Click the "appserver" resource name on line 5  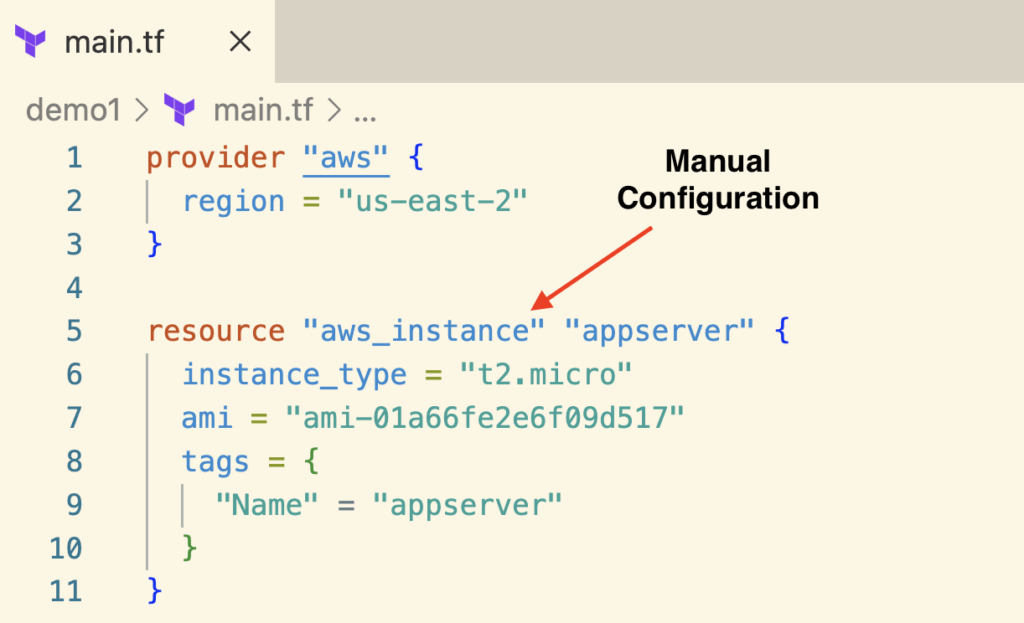tap(660, 332)
